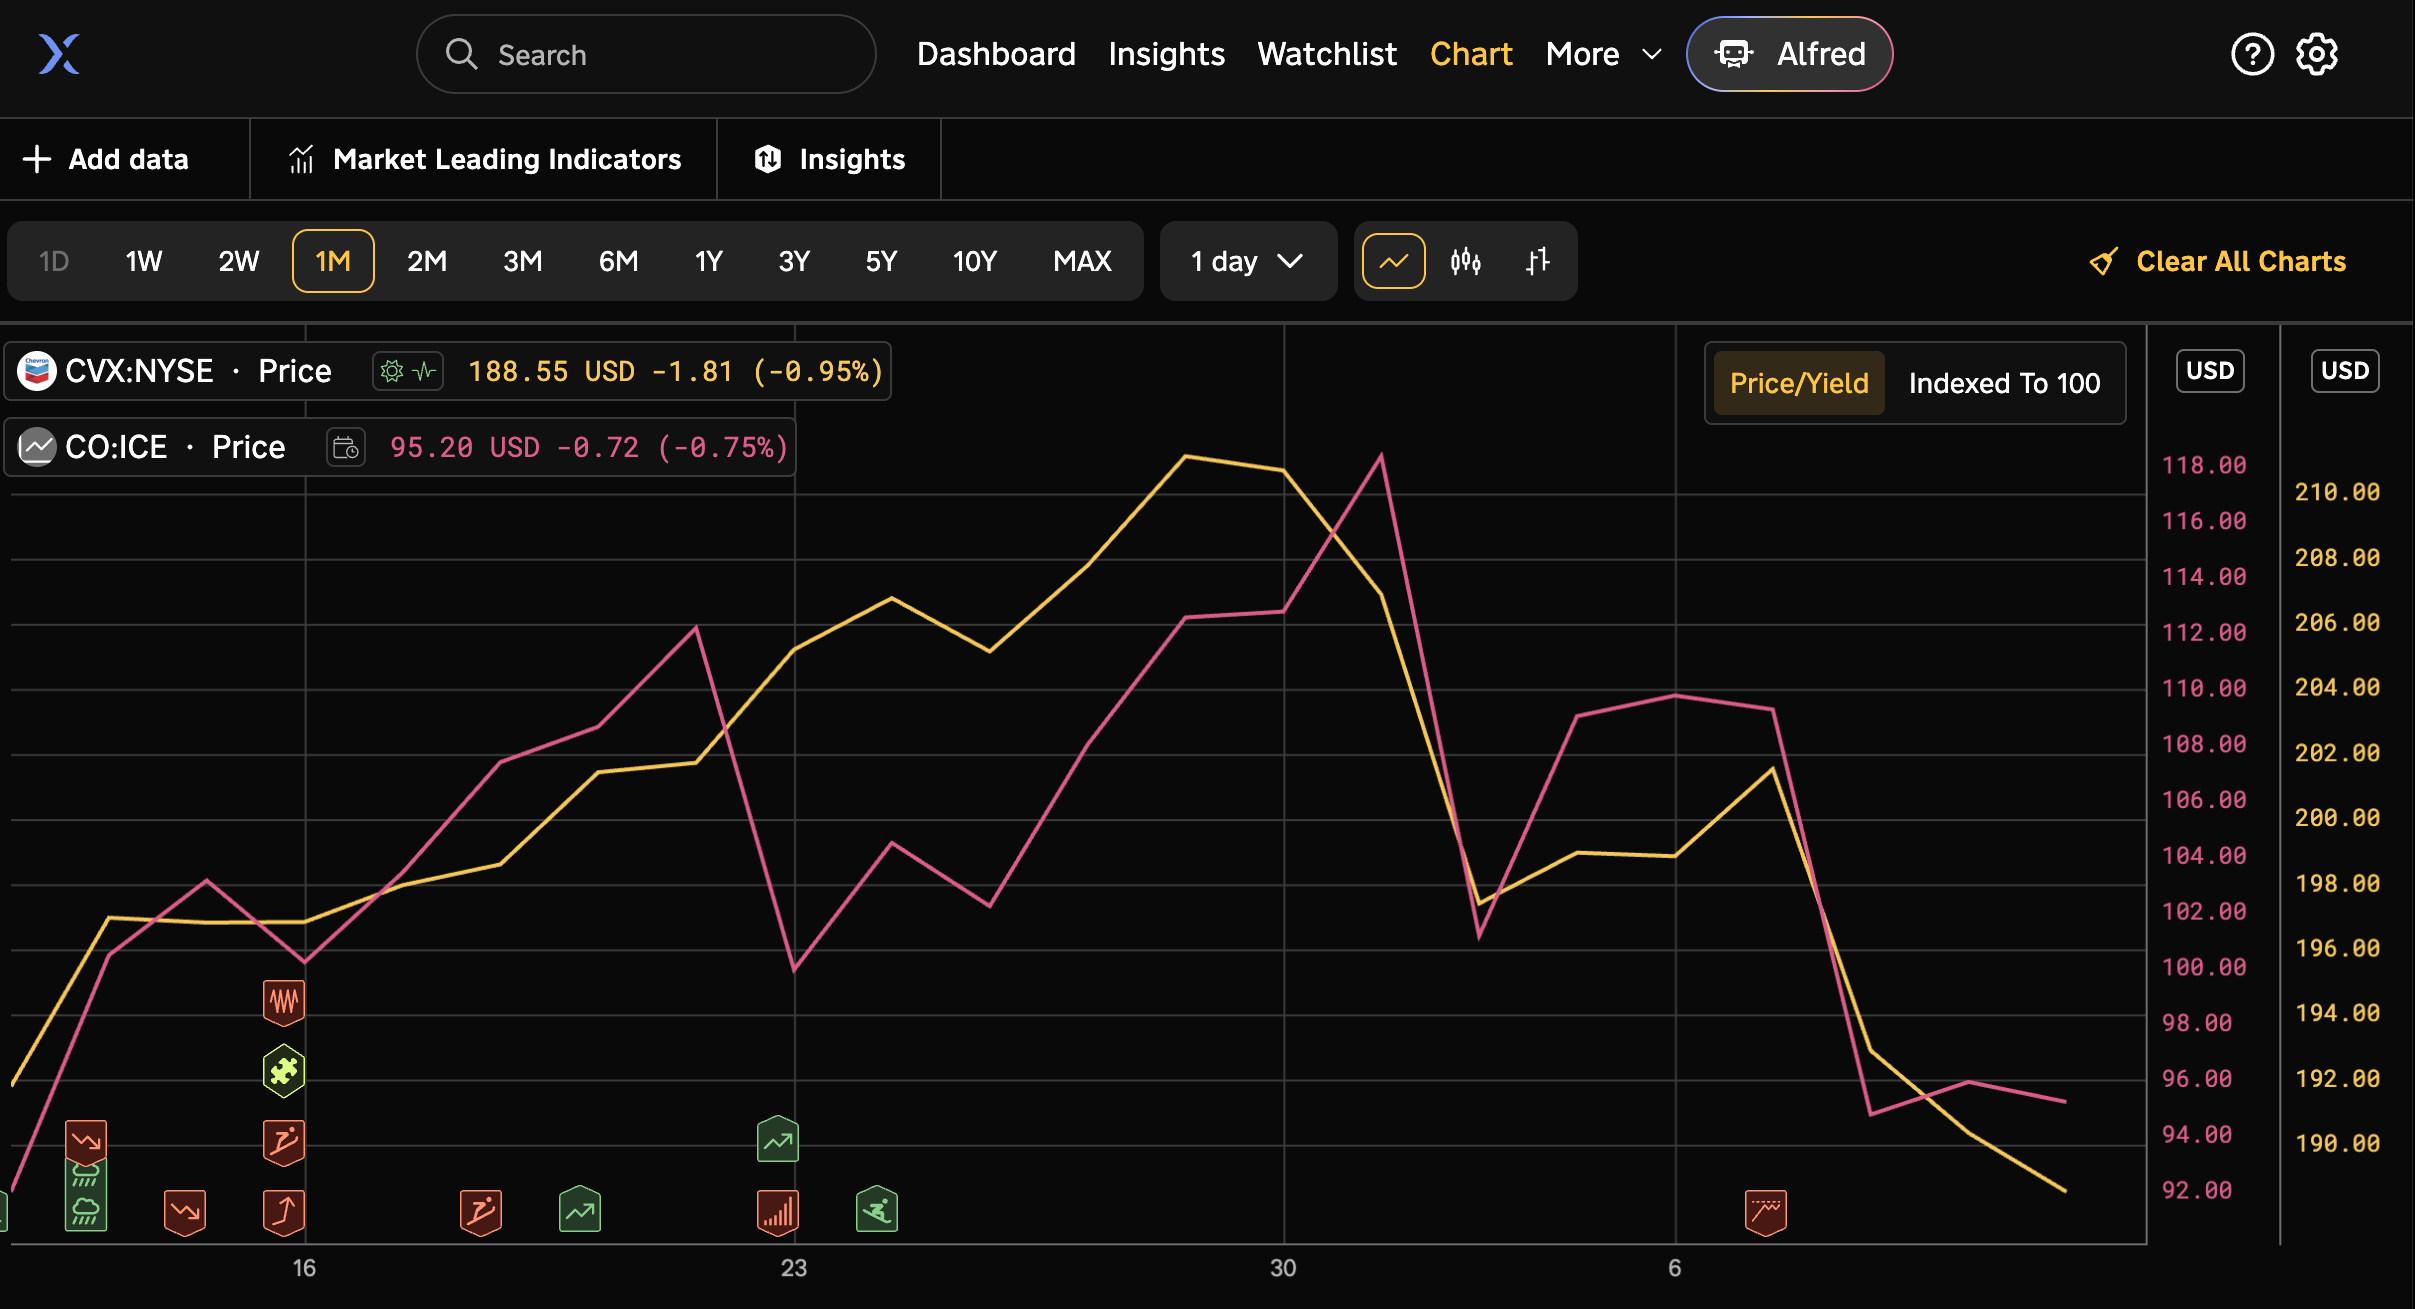Click the red oscillation wave event marker

(x=284, y=1001)
